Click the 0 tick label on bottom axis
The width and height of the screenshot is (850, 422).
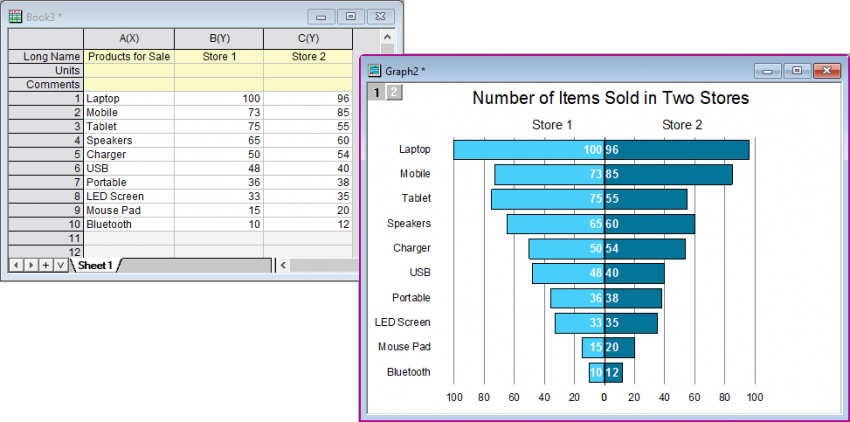pyautogui.click(x=604, y=398)
